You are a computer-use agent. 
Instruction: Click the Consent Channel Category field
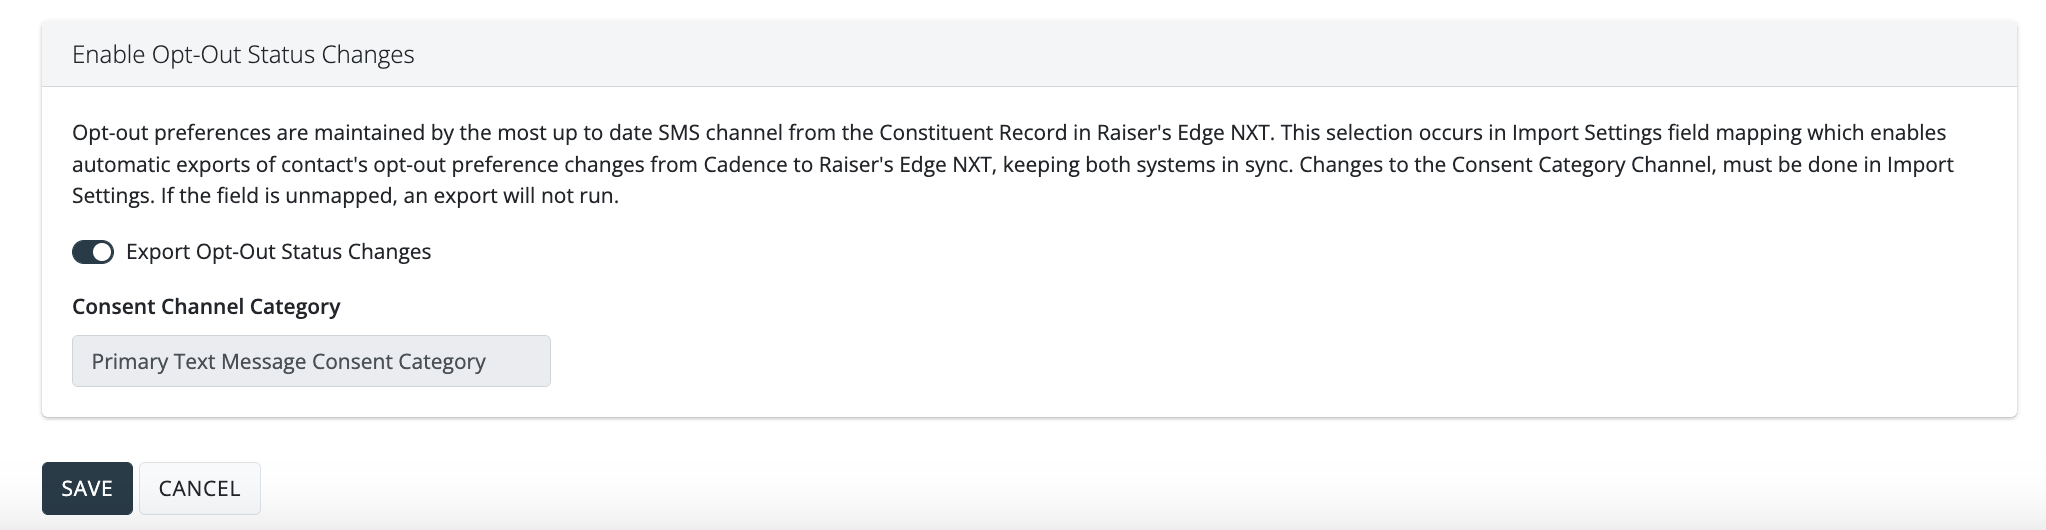[311, 361]
